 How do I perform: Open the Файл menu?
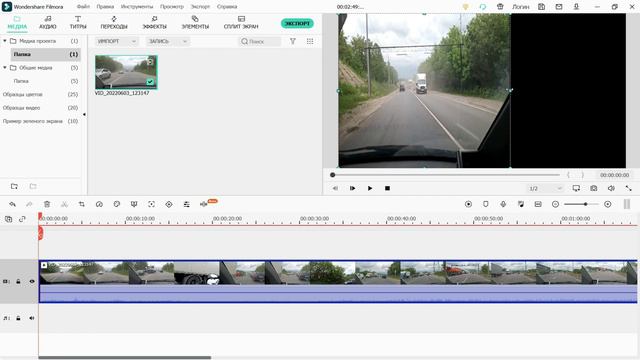83,7
